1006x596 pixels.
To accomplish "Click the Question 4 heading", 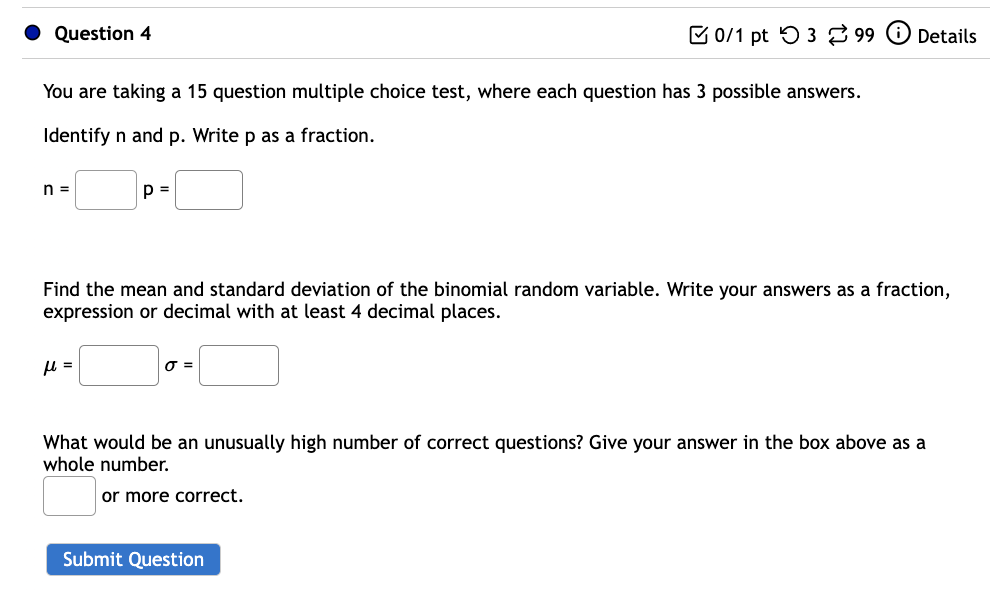I will [101, 33].
